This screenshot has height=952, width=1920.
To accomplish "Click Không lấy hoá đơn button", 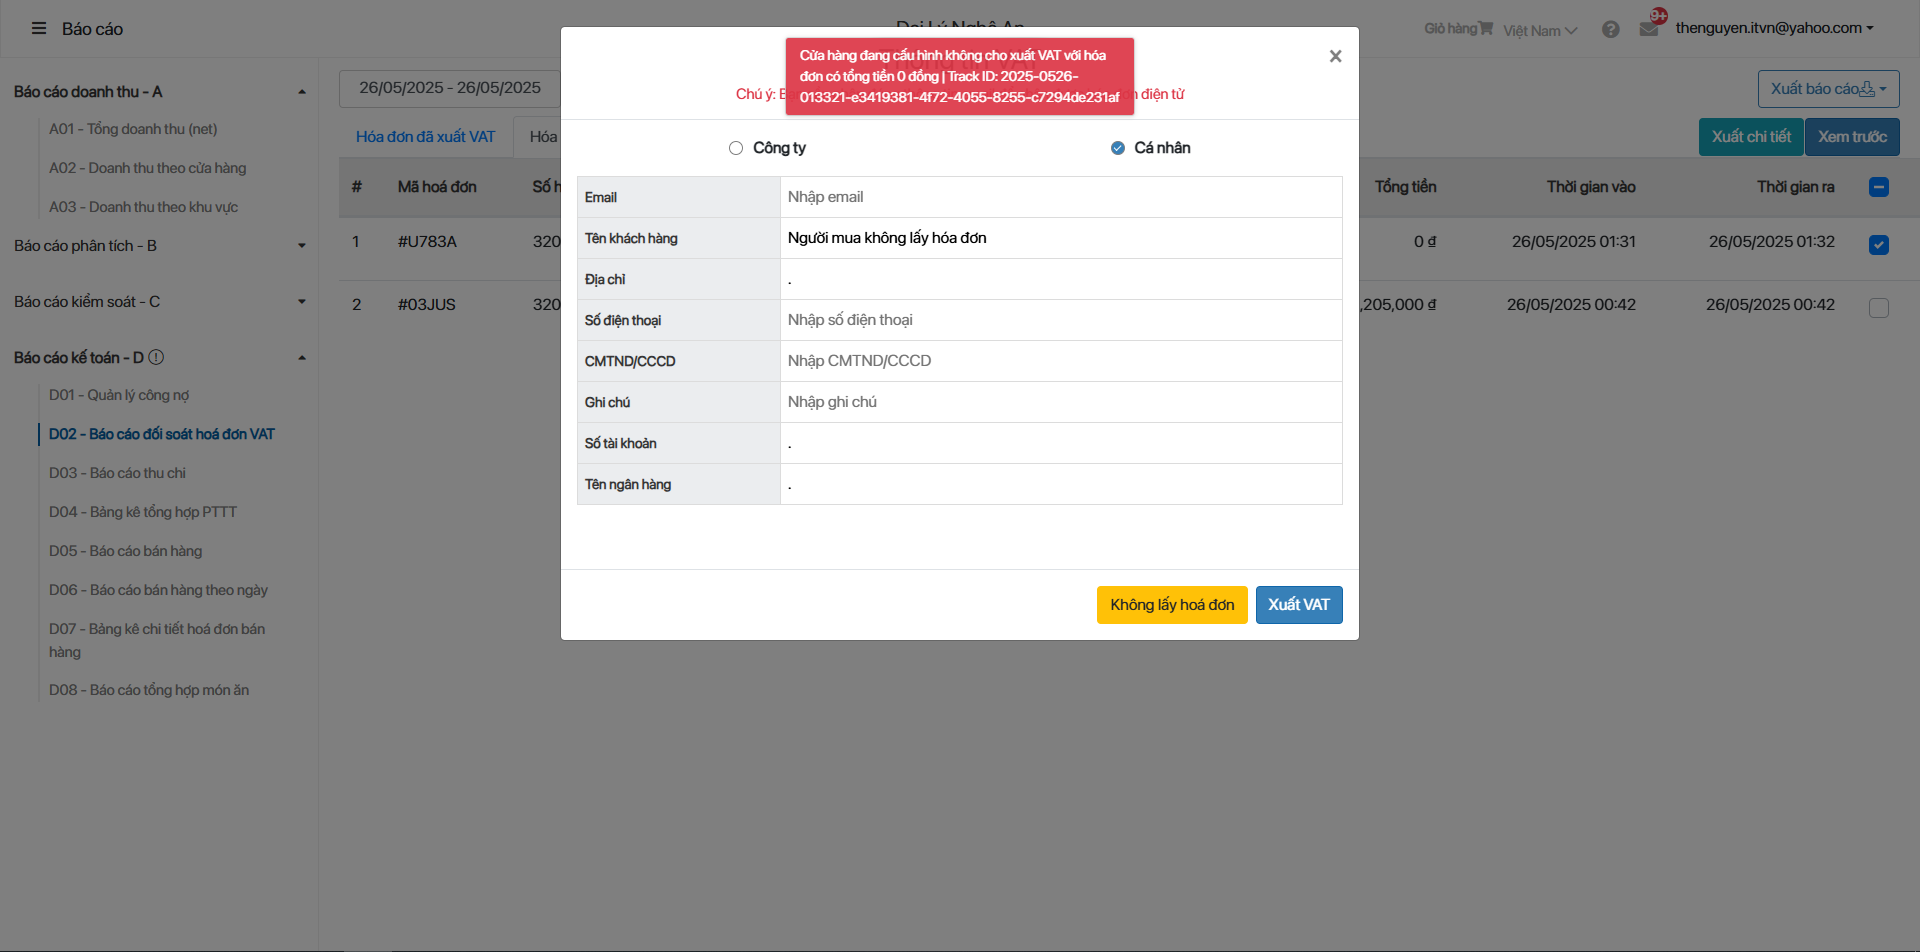I will [x=1171, y=605].
